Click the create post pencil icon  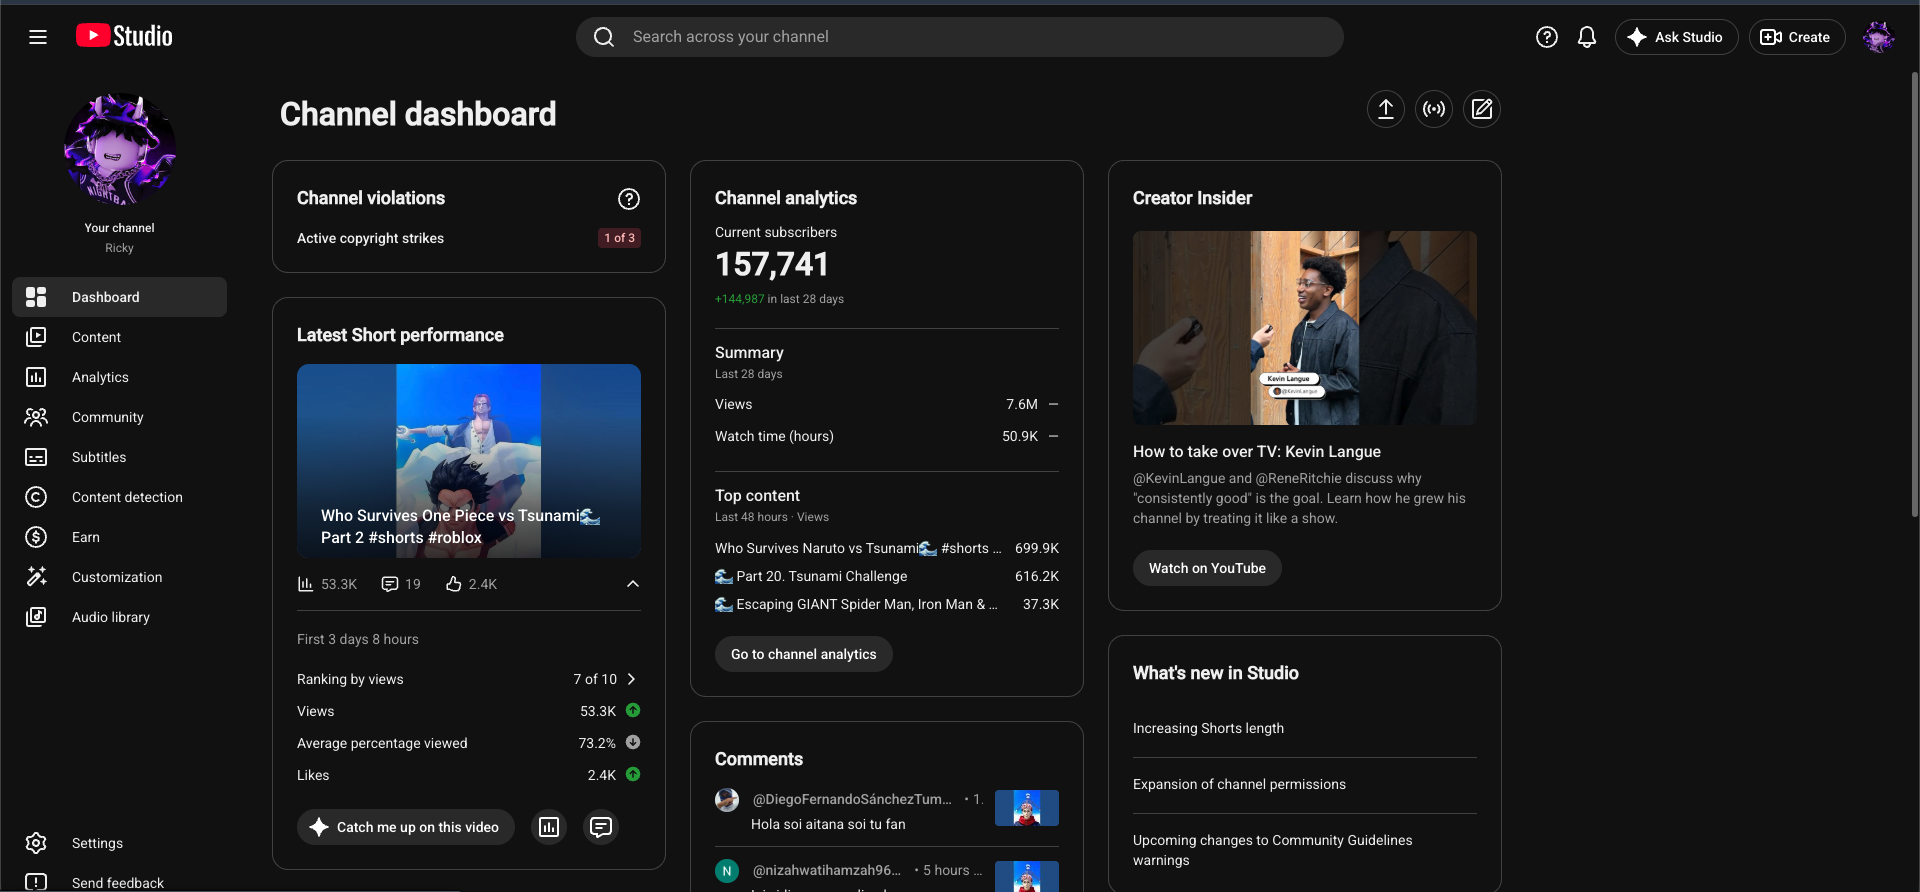click(1482, 109)
